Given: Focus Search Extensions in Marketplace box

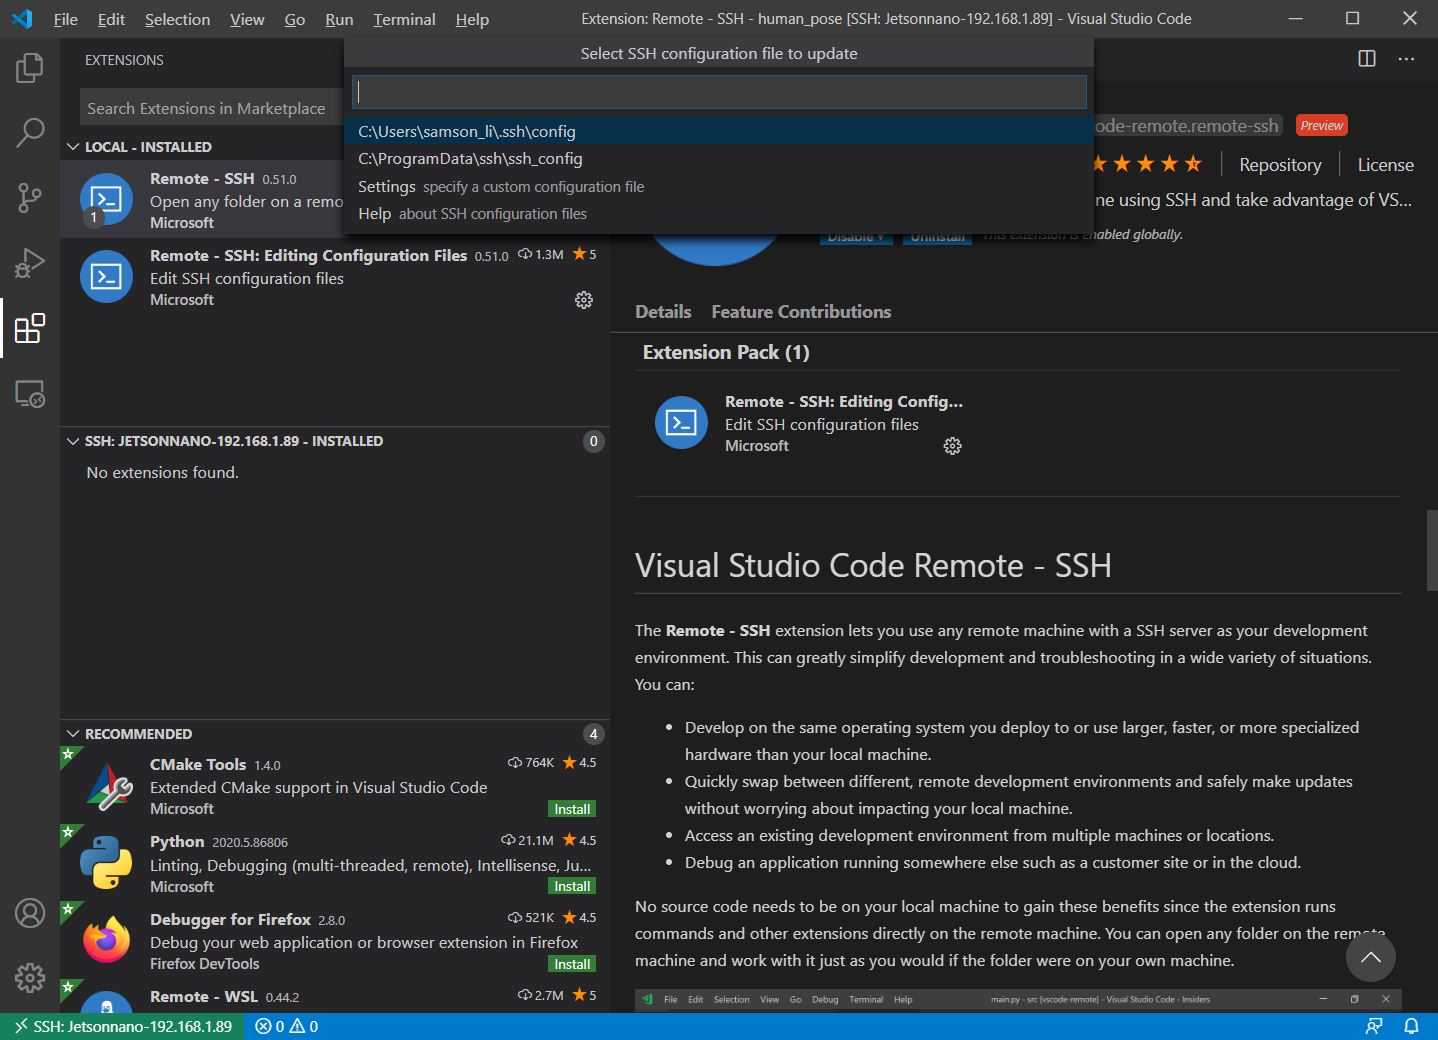Looking at the screenshot, I should click(x=210, y=108).
